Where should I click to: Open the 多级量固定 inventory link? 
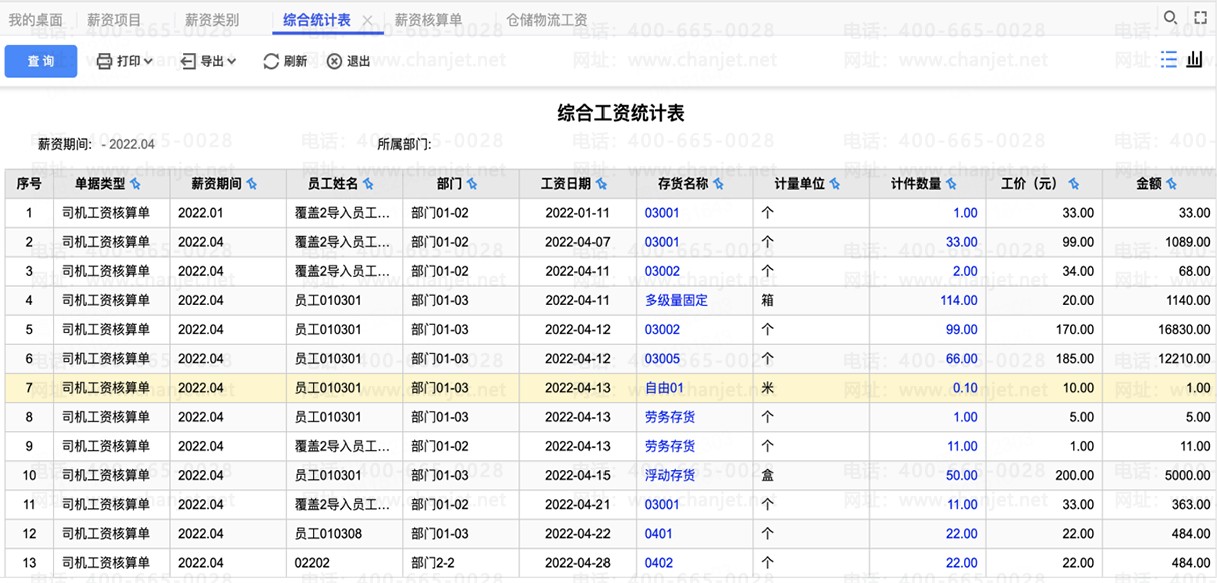pos(676,300)
